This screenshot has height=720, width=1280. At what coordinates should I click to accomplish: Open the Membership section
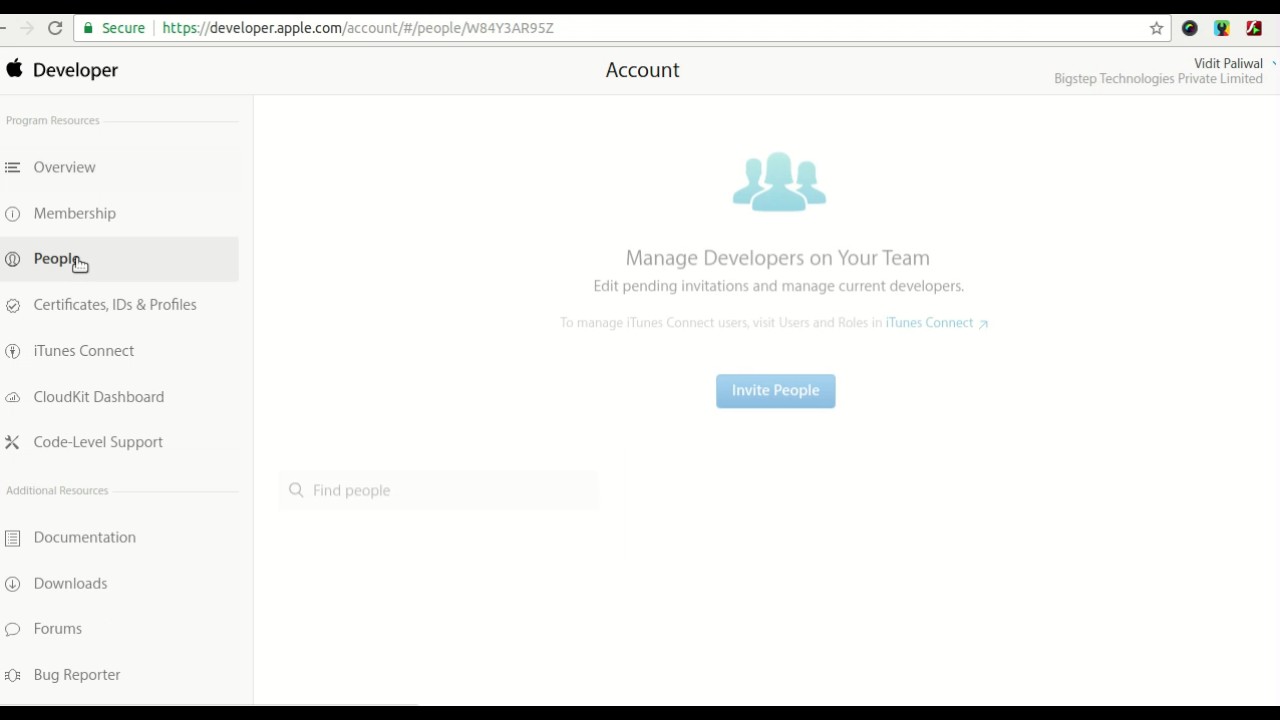(74, 213)
